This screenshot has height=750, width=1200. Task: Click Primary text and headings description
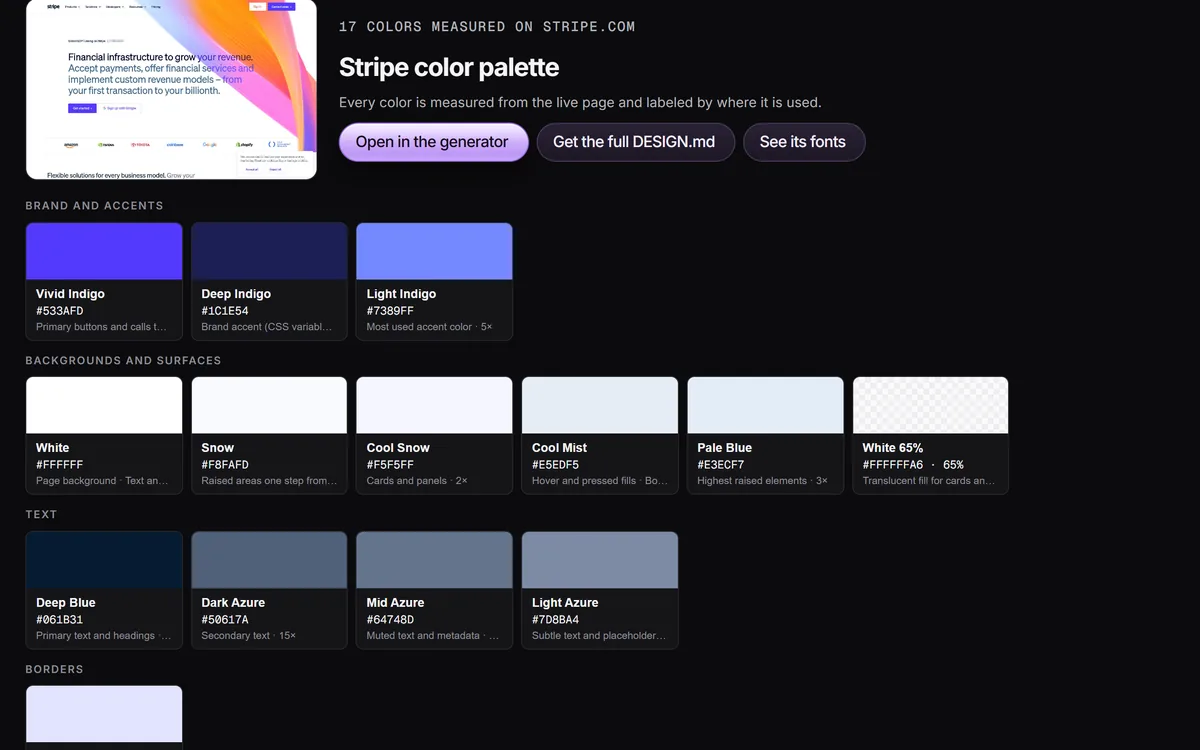coord(104,636)
